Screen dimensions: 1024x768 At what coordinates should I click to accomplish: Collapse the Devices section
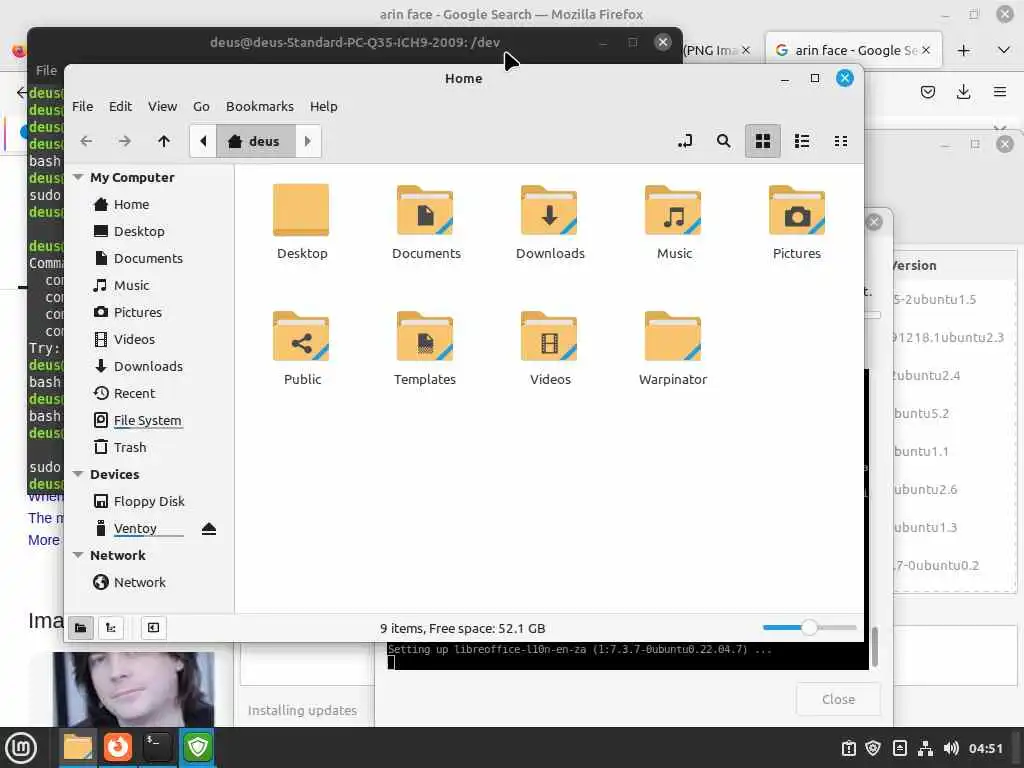78,474
